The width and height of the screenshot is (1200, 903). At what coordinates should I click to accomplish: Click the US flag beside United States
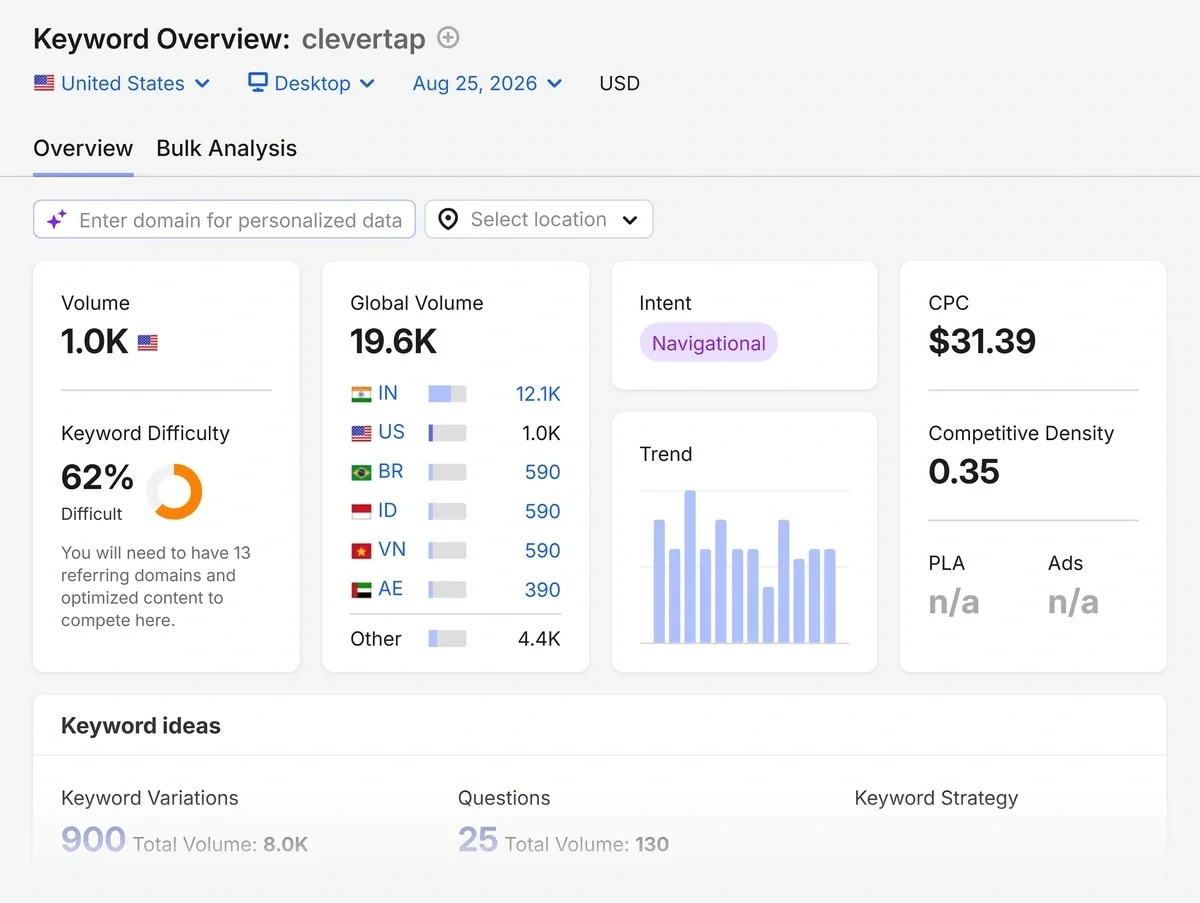coord(44,84)
